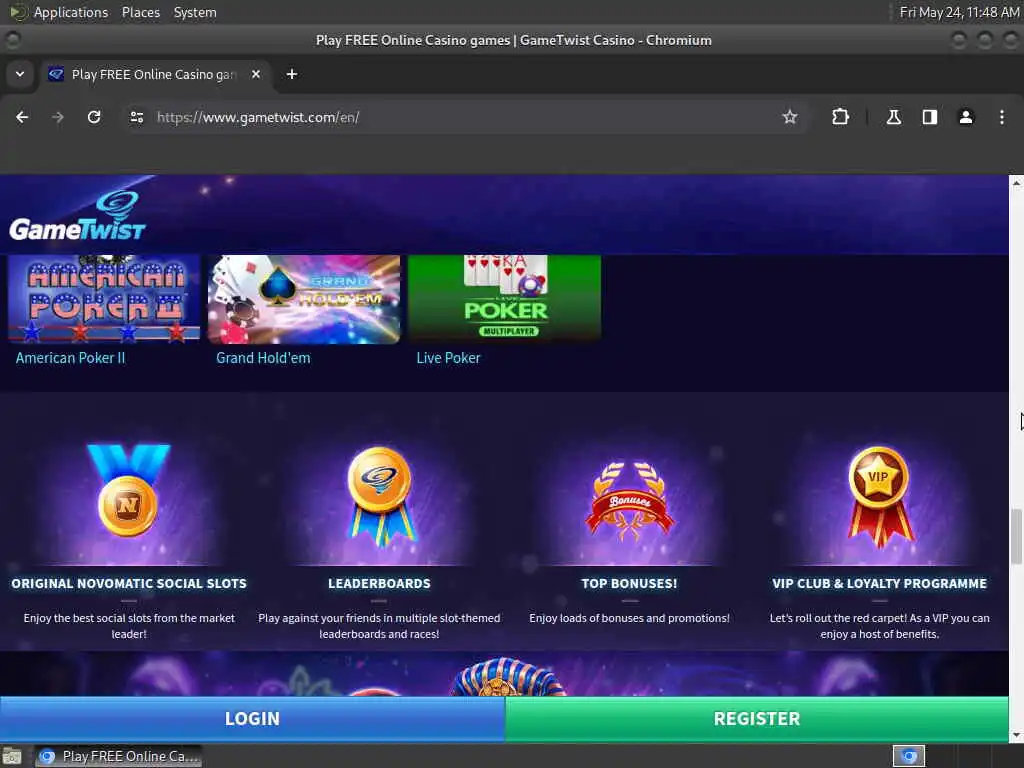Click scrollbar up arrow
1024x768 pixels.
click(x=1016, y=184)
